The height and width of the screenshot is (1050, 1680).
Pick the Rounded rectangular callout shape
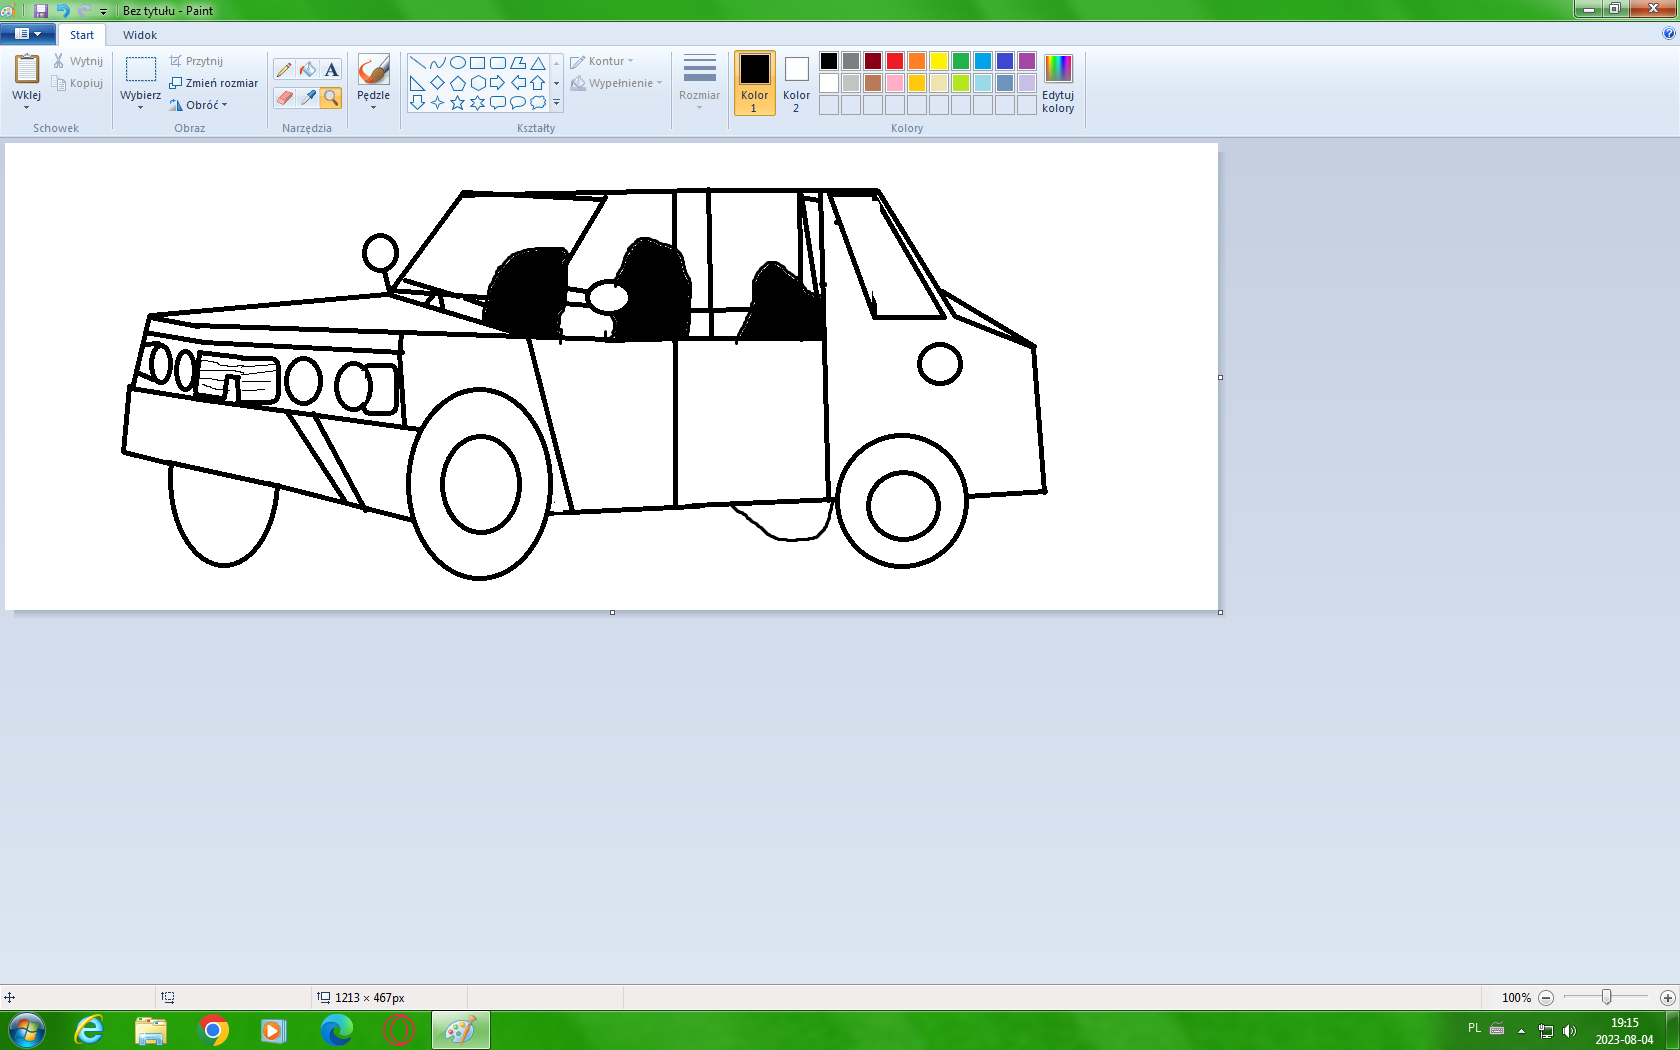pos(498,103)
